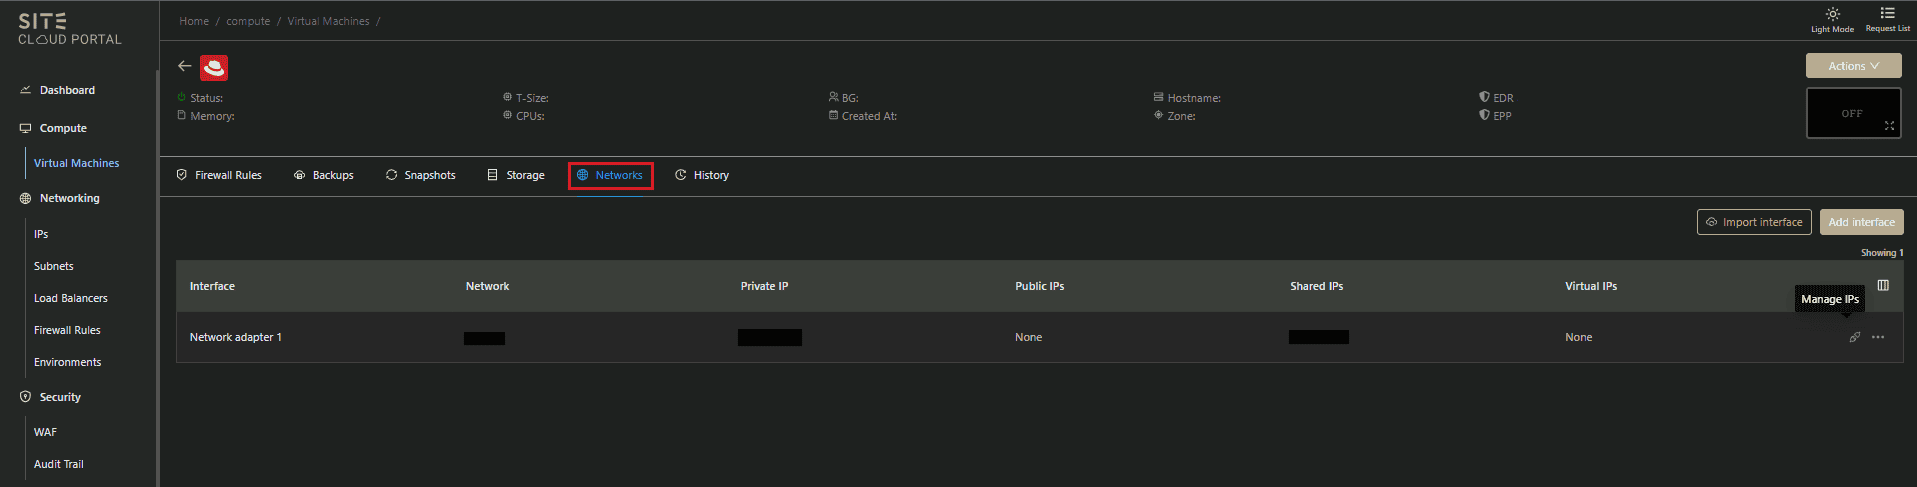Switch to the Snapshots tab

[x=420, y=175]
